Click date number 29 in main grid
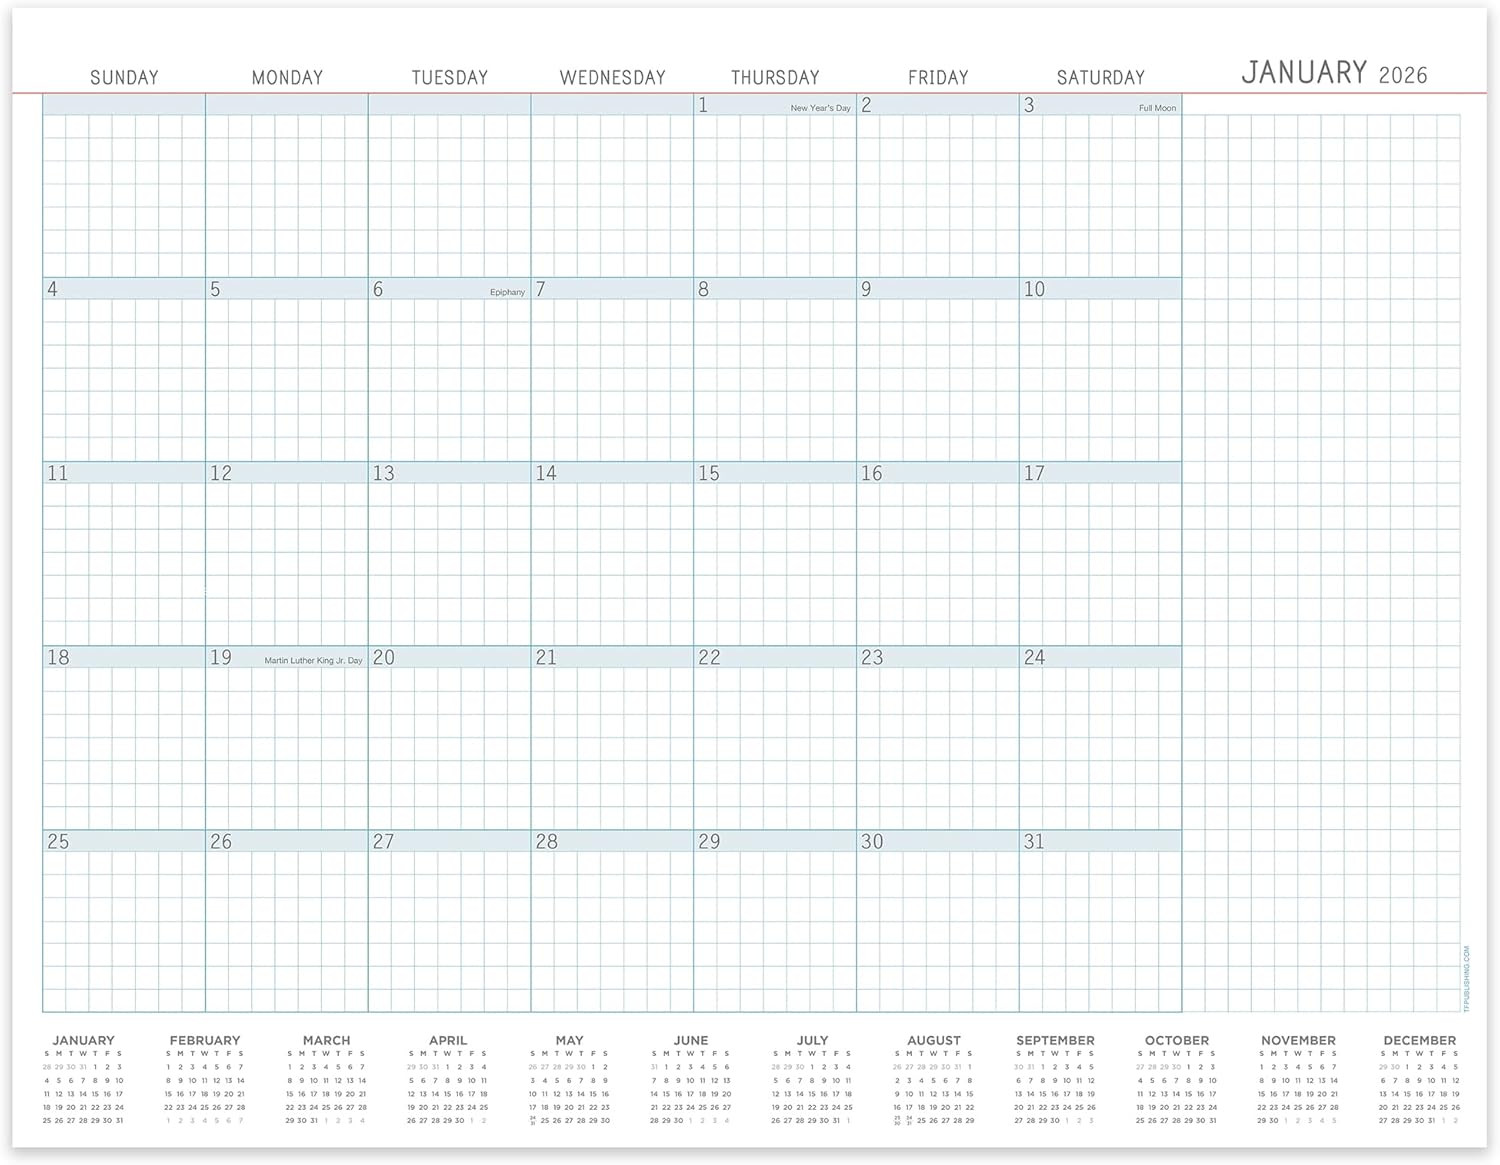1500x1165 pixels. coord(709,841)
